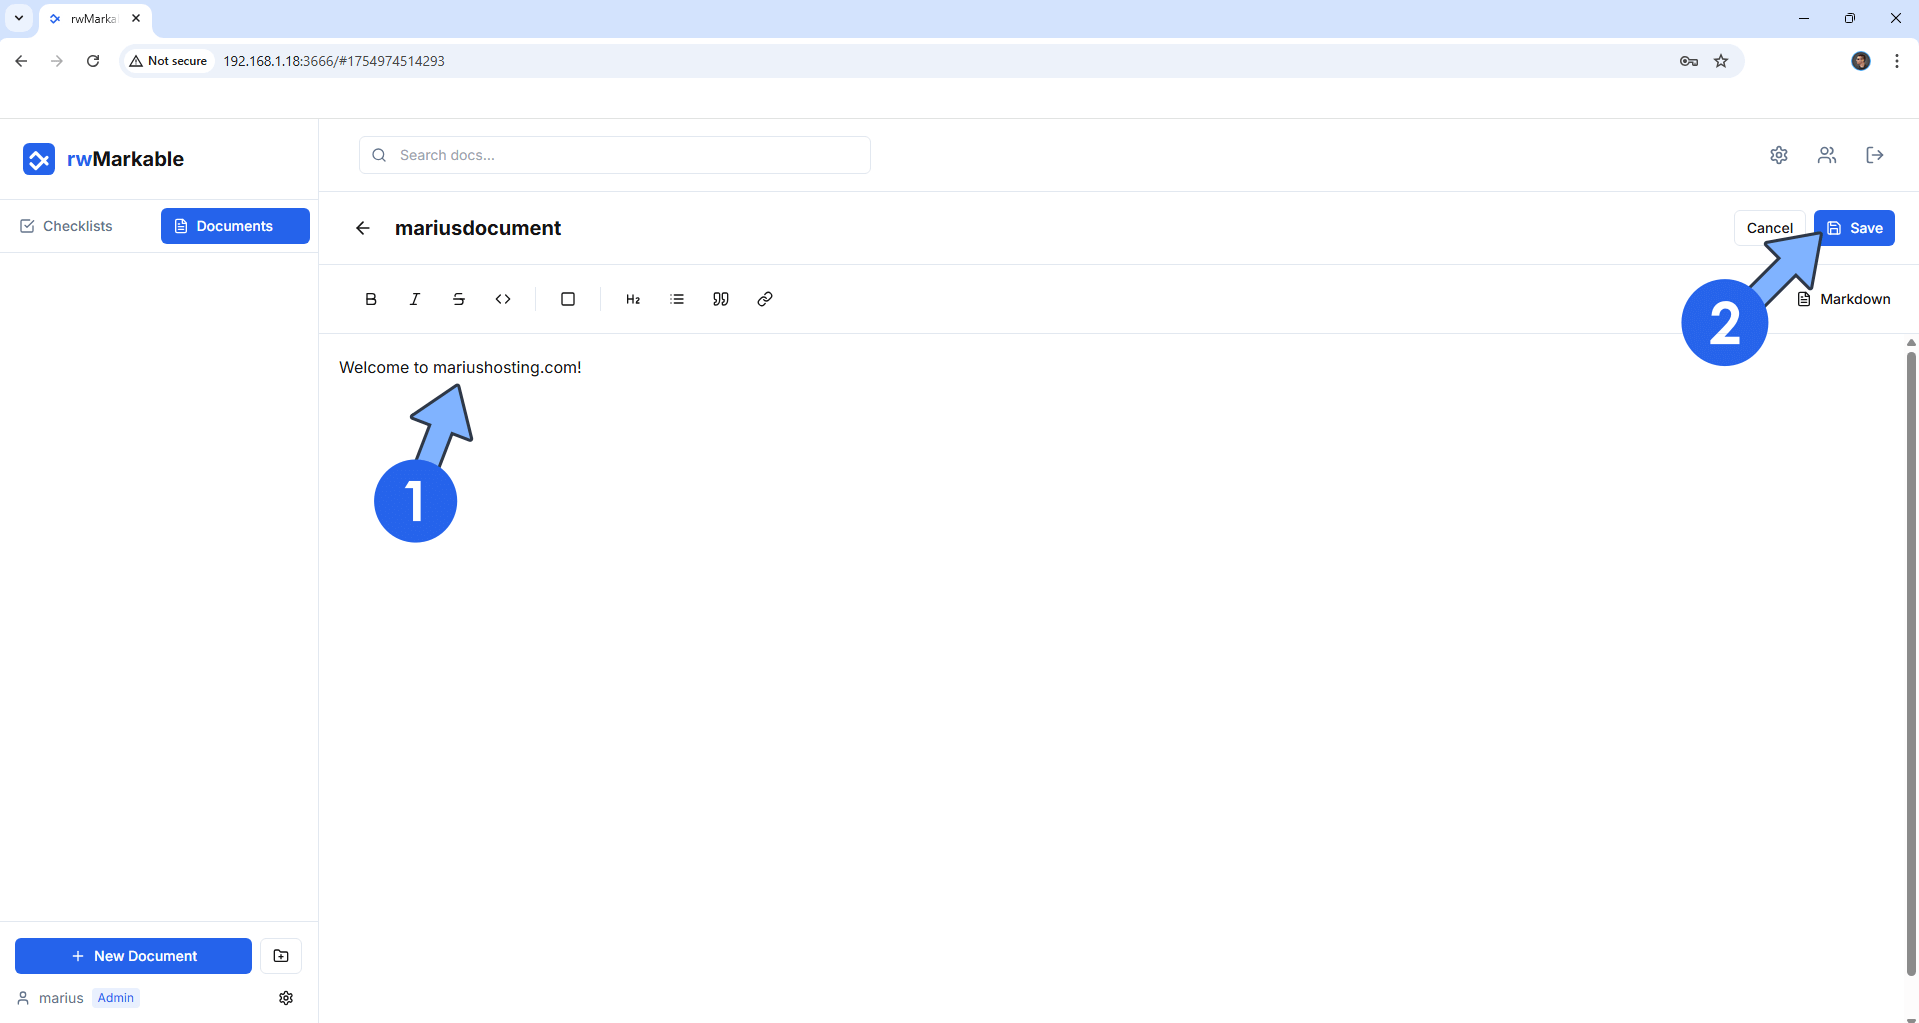The image size is (1919, 1023).
Task: Select the rwMarkable browser tab
Action: [x=94, y=18]
